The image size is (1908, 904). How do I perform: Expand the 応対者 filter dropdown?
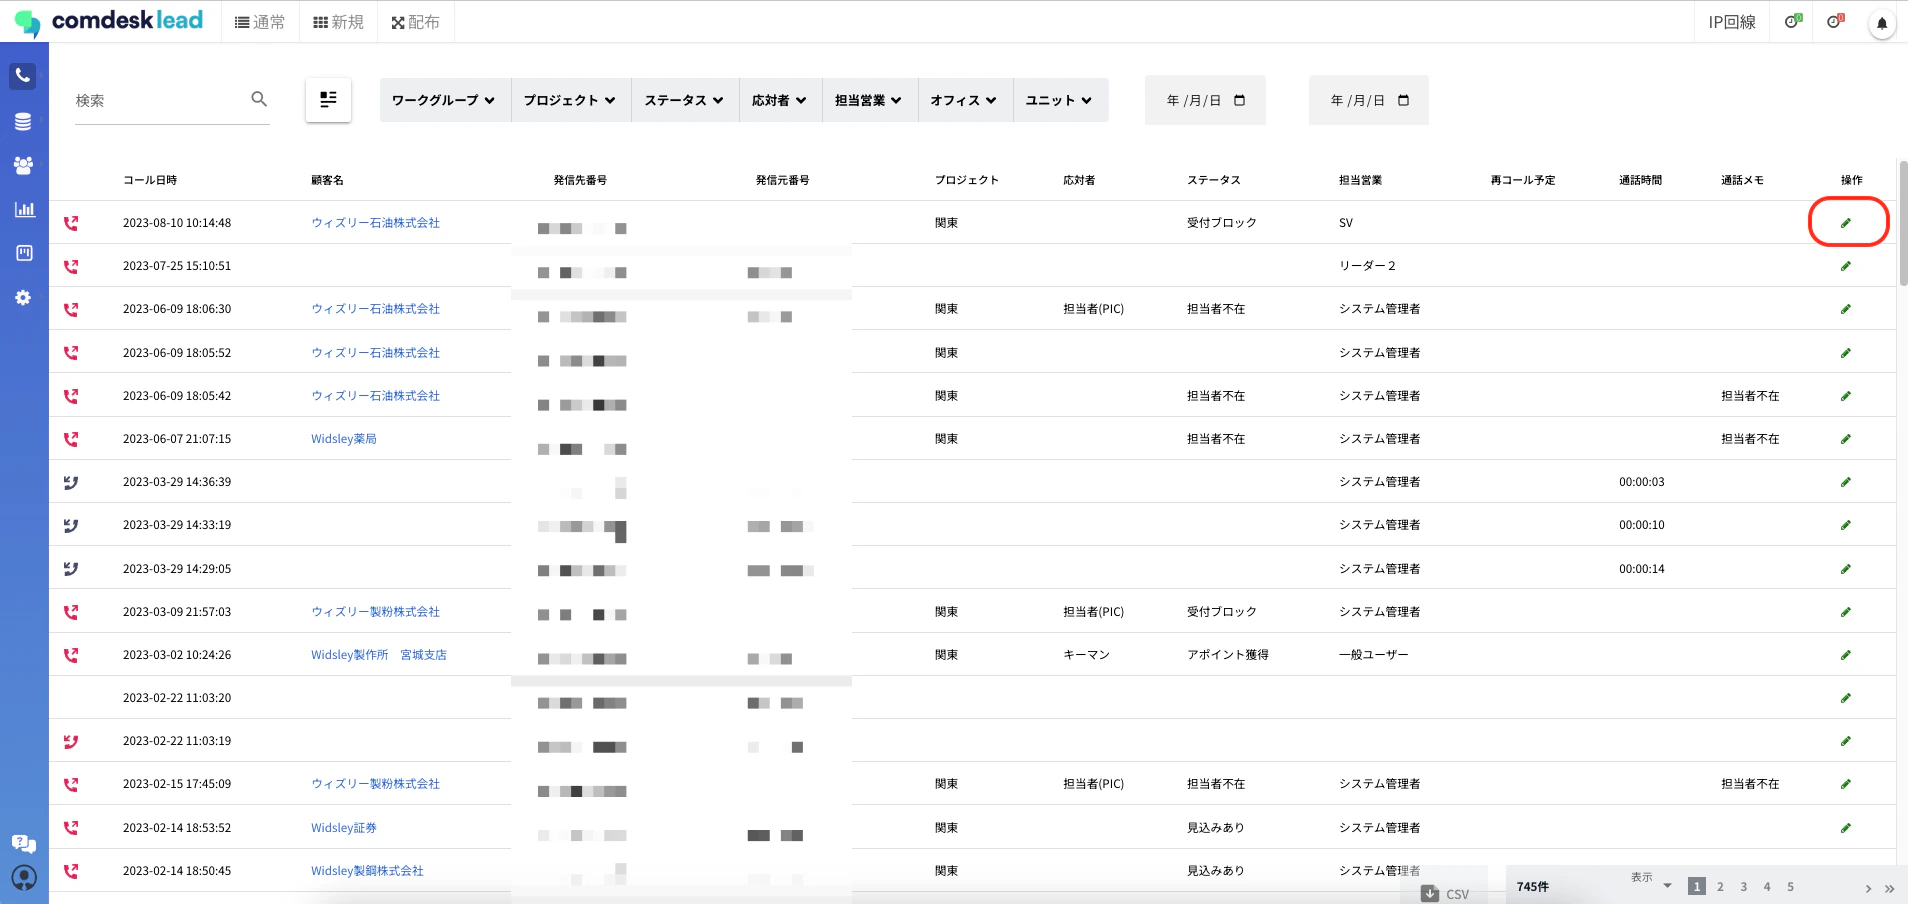[780, 100]
